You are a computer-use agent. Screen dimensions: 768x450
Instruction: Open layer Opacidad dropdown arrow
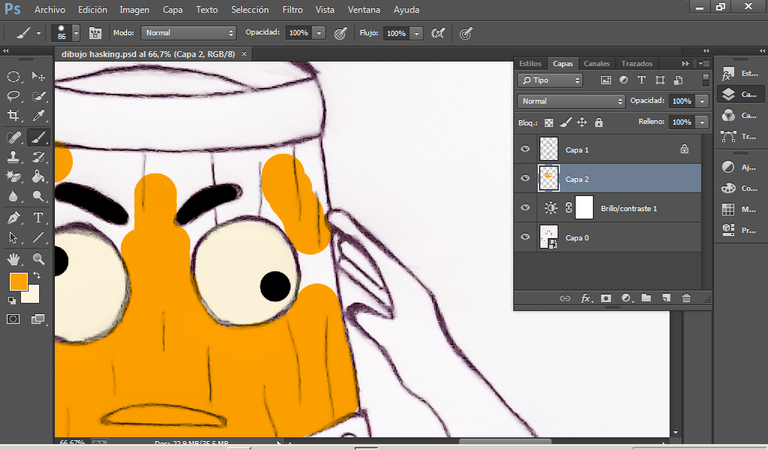pyautogui.click(x=702, y=101)
